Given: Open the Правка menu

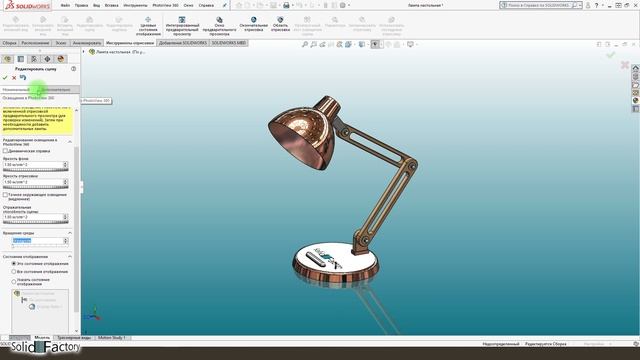Looking at the screenshot, I should click(x=81, y=6).
